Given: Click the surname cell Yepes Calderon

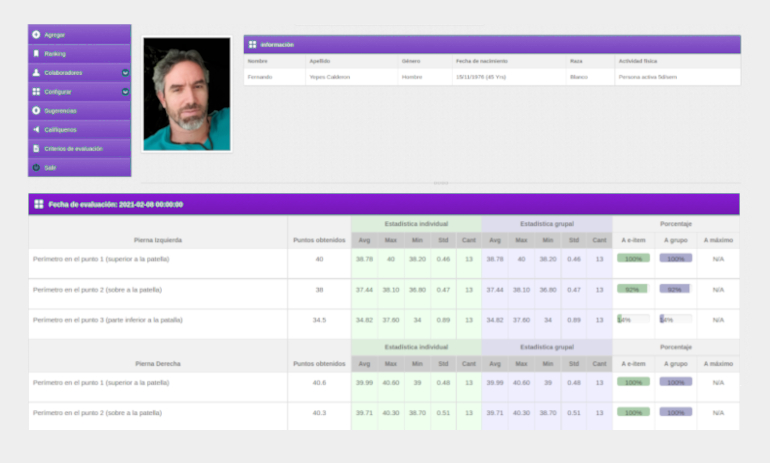Looking at the screenshot, I should click(x=352, y=77).
